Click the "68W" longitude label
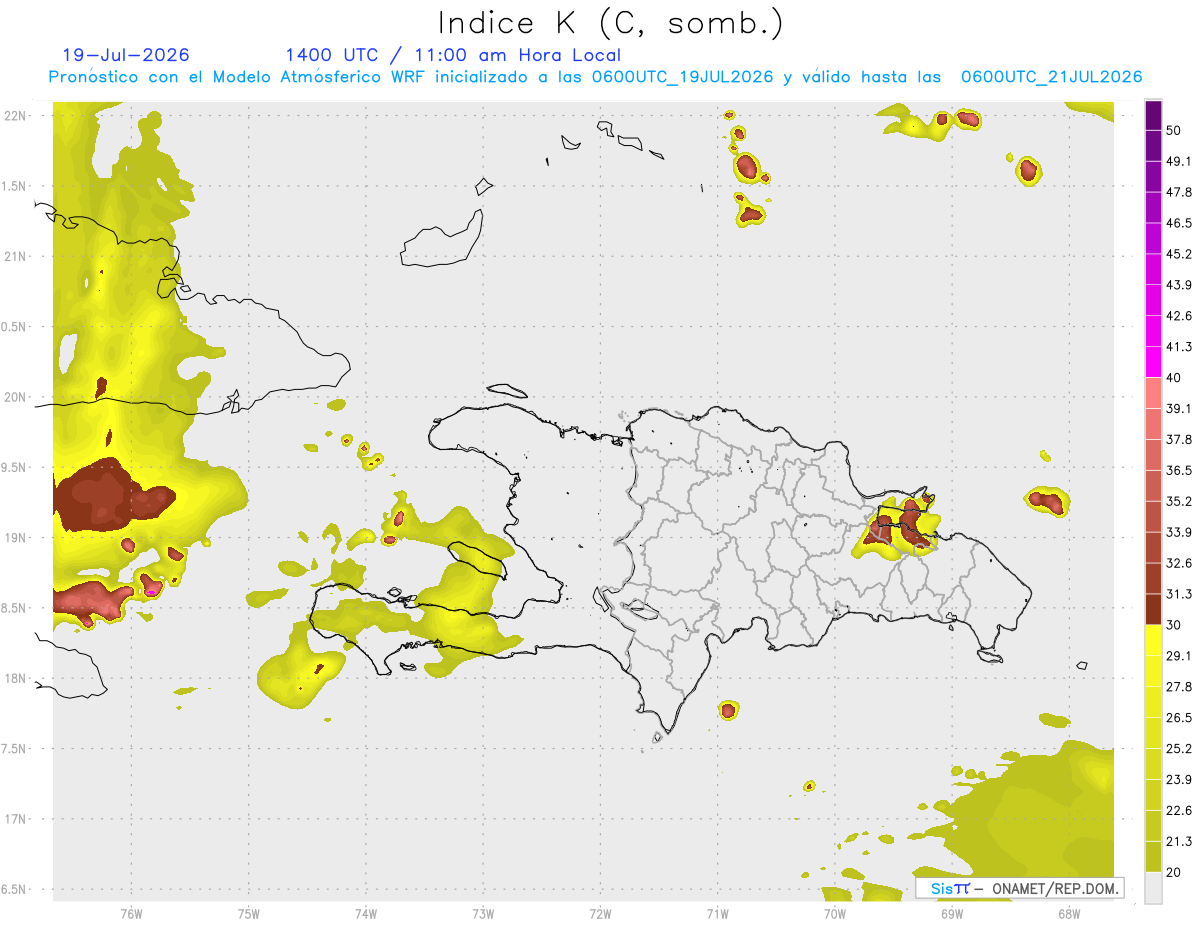Image resolution: width=1200 pixels, height=927 pixels. [1069, 914]
